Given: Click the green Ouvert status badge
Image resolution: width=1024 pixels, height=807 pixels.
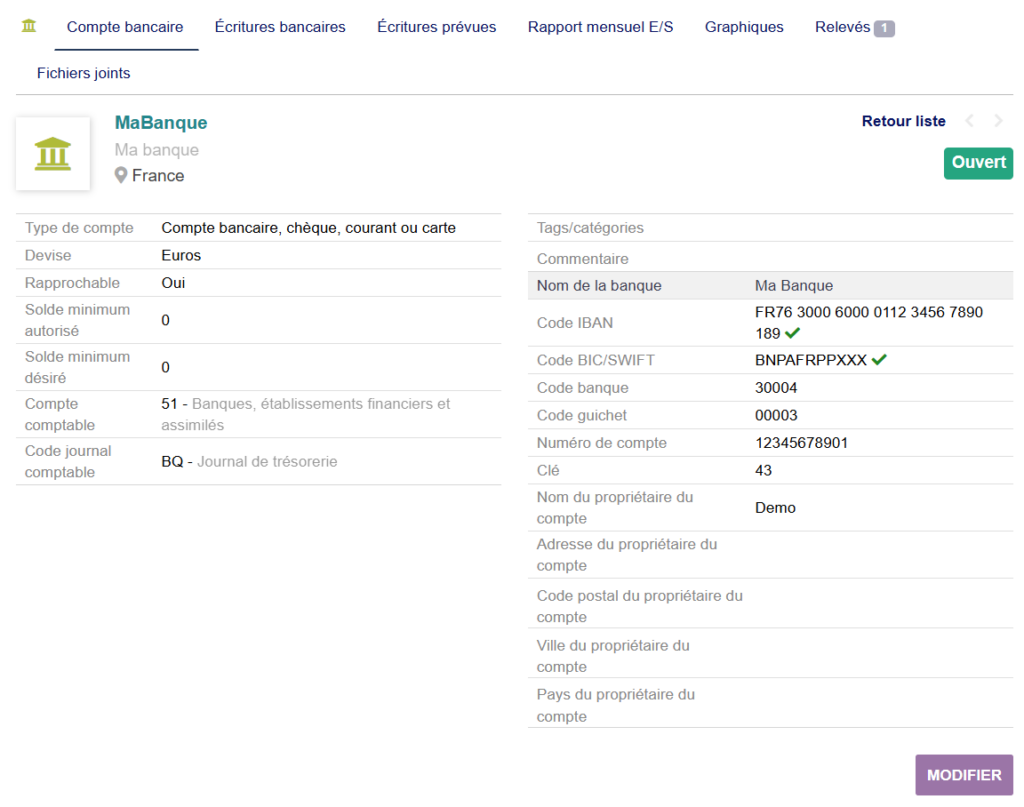Looking at the screenshot, I should click(x=978, y=163).
